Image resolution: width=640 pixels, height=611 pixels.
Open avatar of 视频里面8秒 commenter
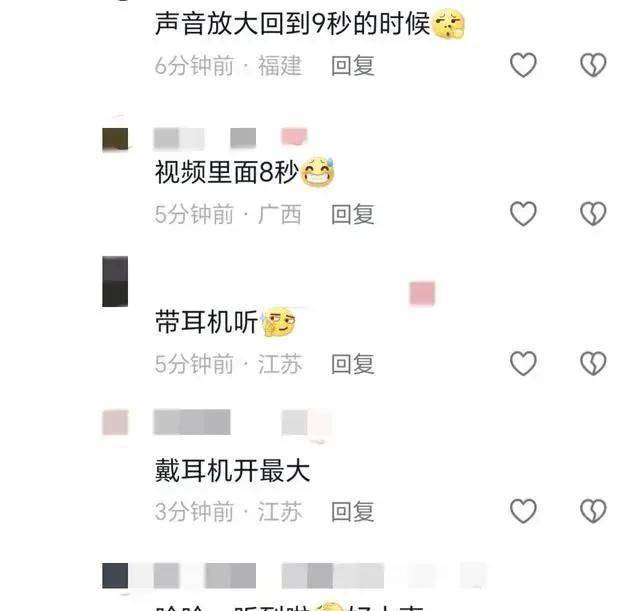pos(115,139)
